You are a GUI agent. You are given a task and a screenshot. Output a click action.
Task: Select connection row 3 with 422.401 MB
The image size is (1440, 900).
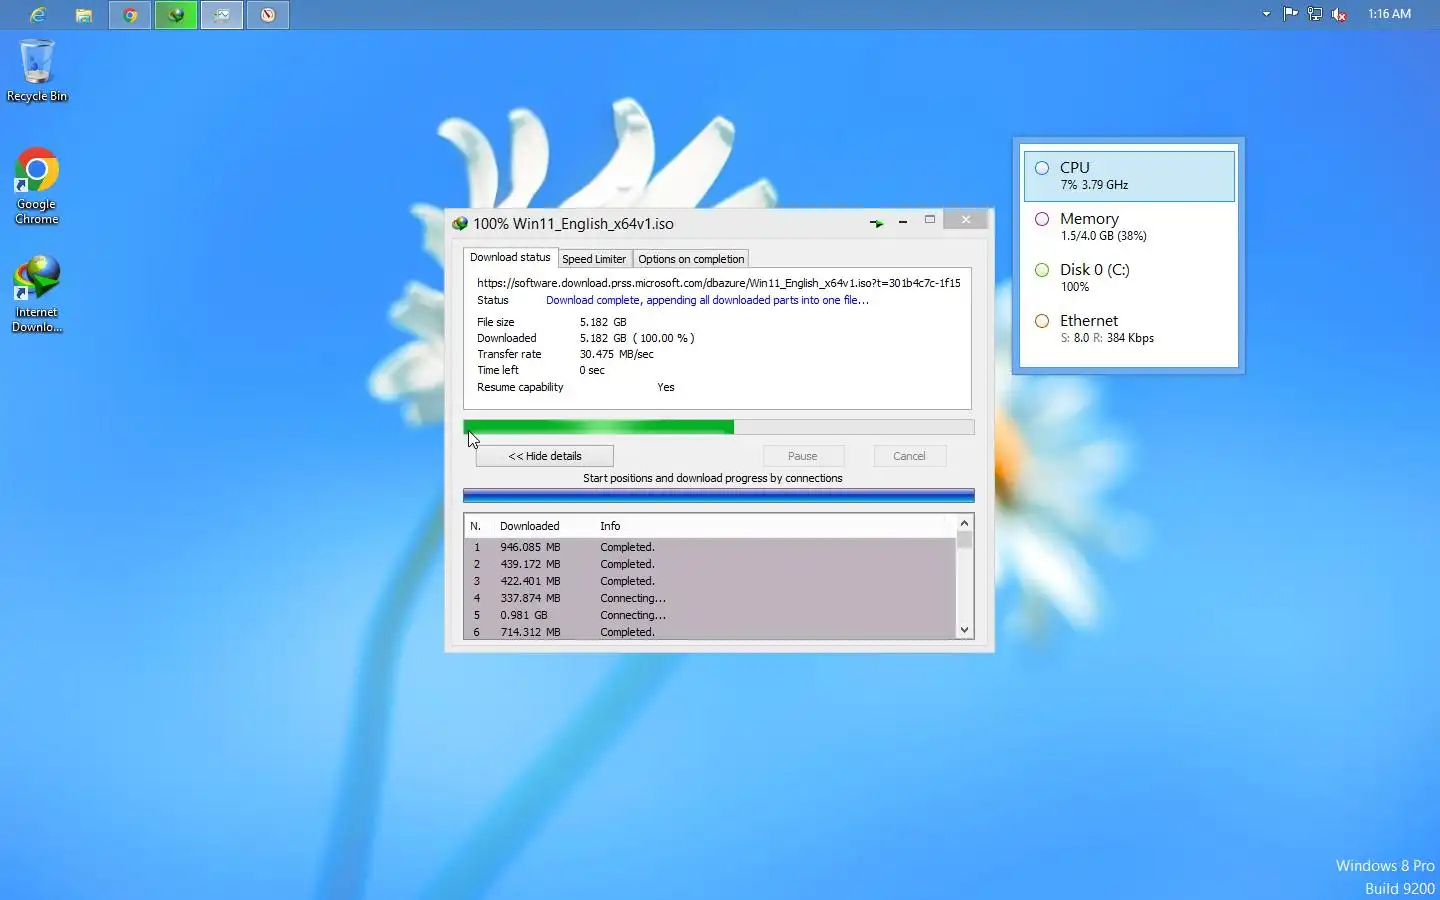pyautogui.click(x=710, y=581)
